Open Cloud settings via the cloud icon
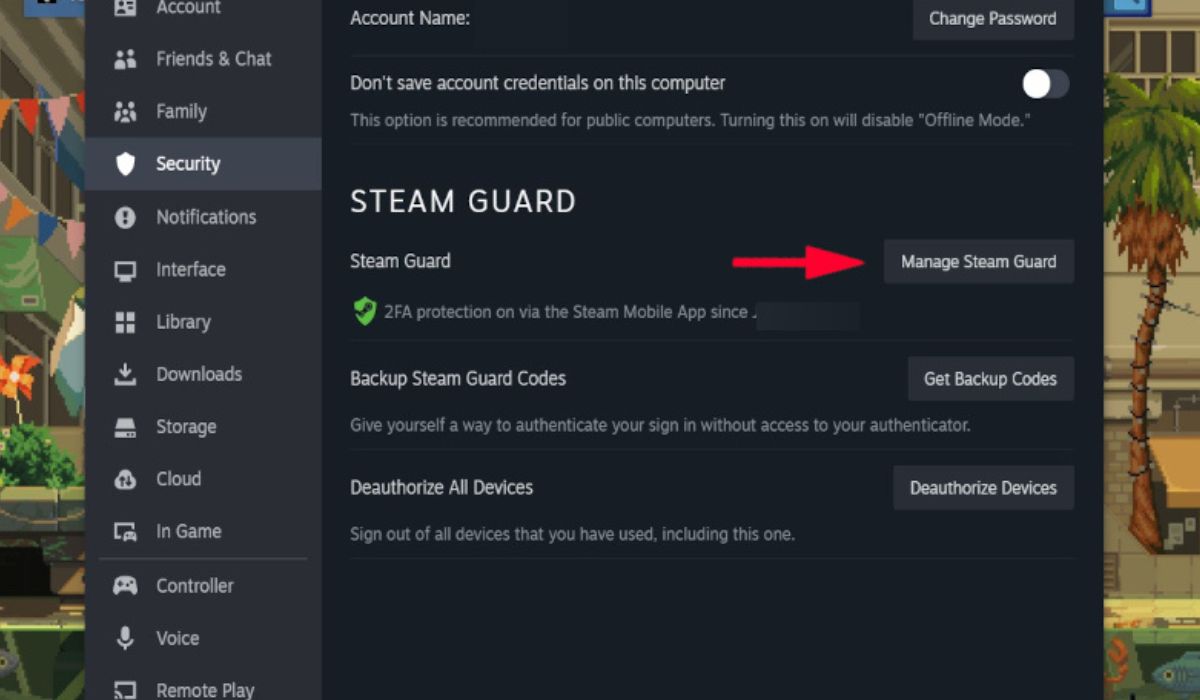1200x700 pixels. tap(126, 479)
